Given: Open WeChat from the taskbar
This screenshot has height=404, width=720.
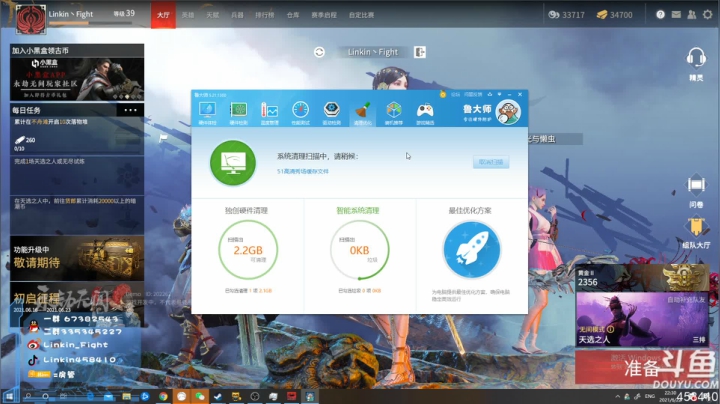Looking at the screenshot, I should tap(200, 396).
